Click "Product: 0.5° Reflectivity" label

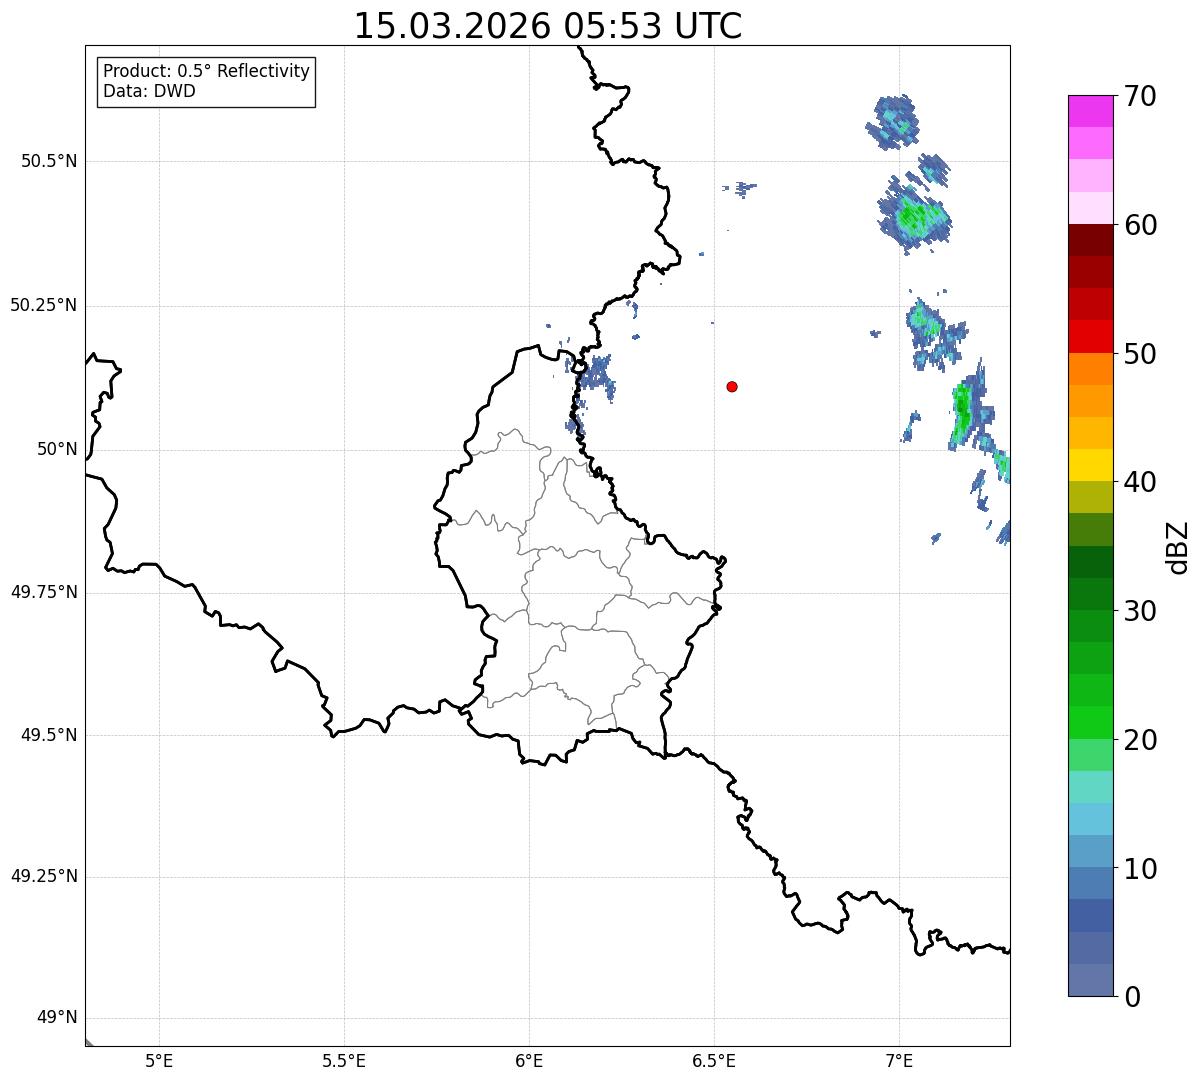207,71
